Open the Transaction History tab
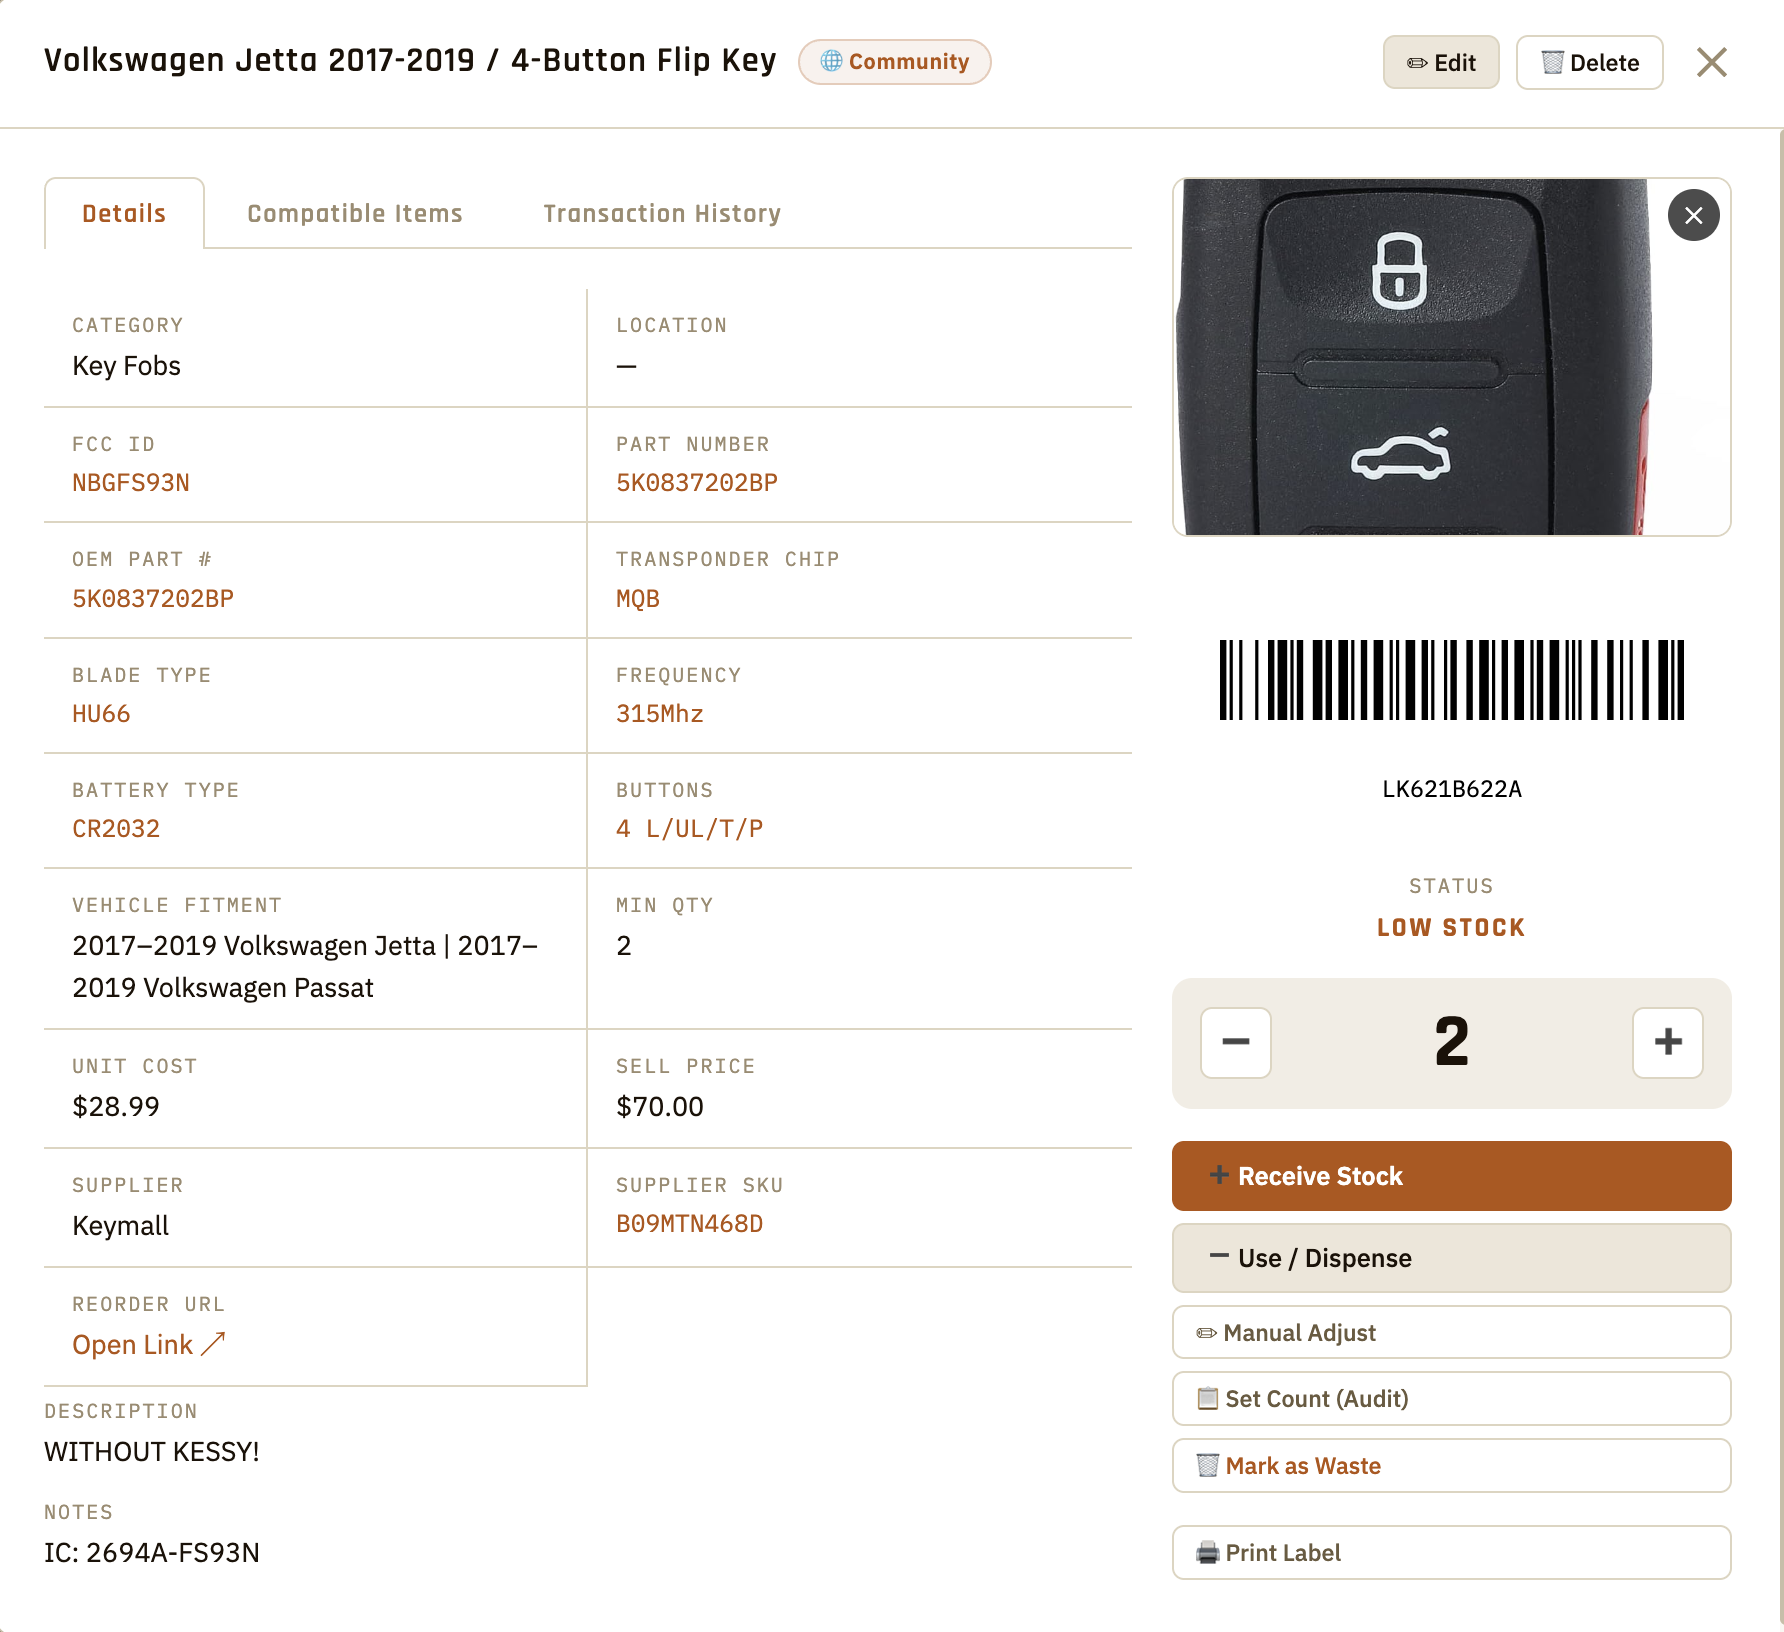This screenshot has width=1784, height=1632. pos(662,212)
